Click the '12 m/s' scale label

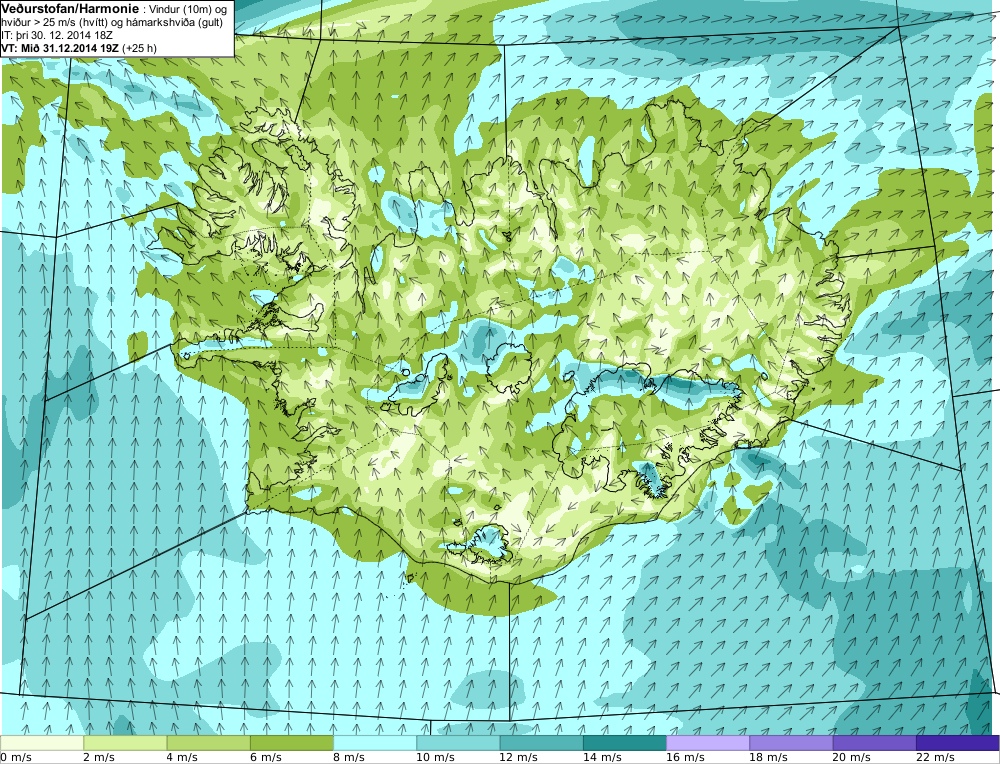(519, 757)
